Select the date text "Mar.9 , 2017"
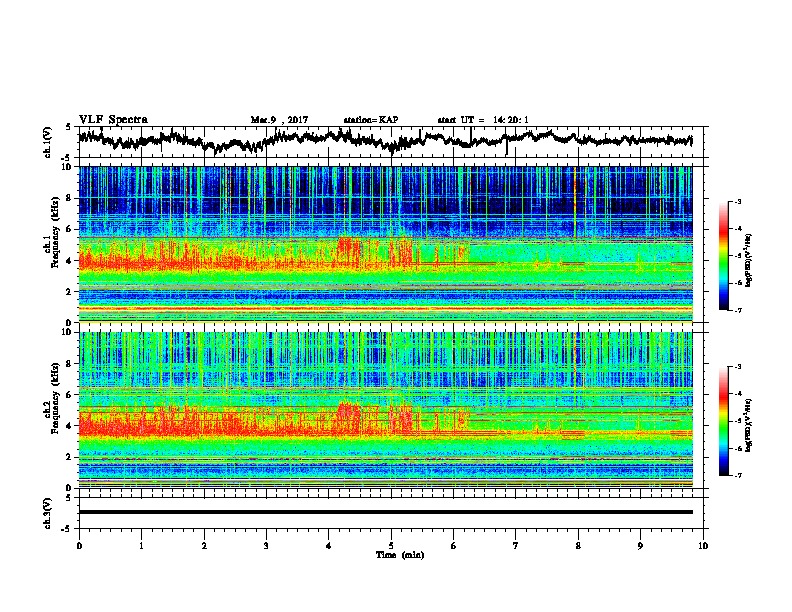Image resolution: width=792 pixels, height=612 pixels. pos(279,120)
